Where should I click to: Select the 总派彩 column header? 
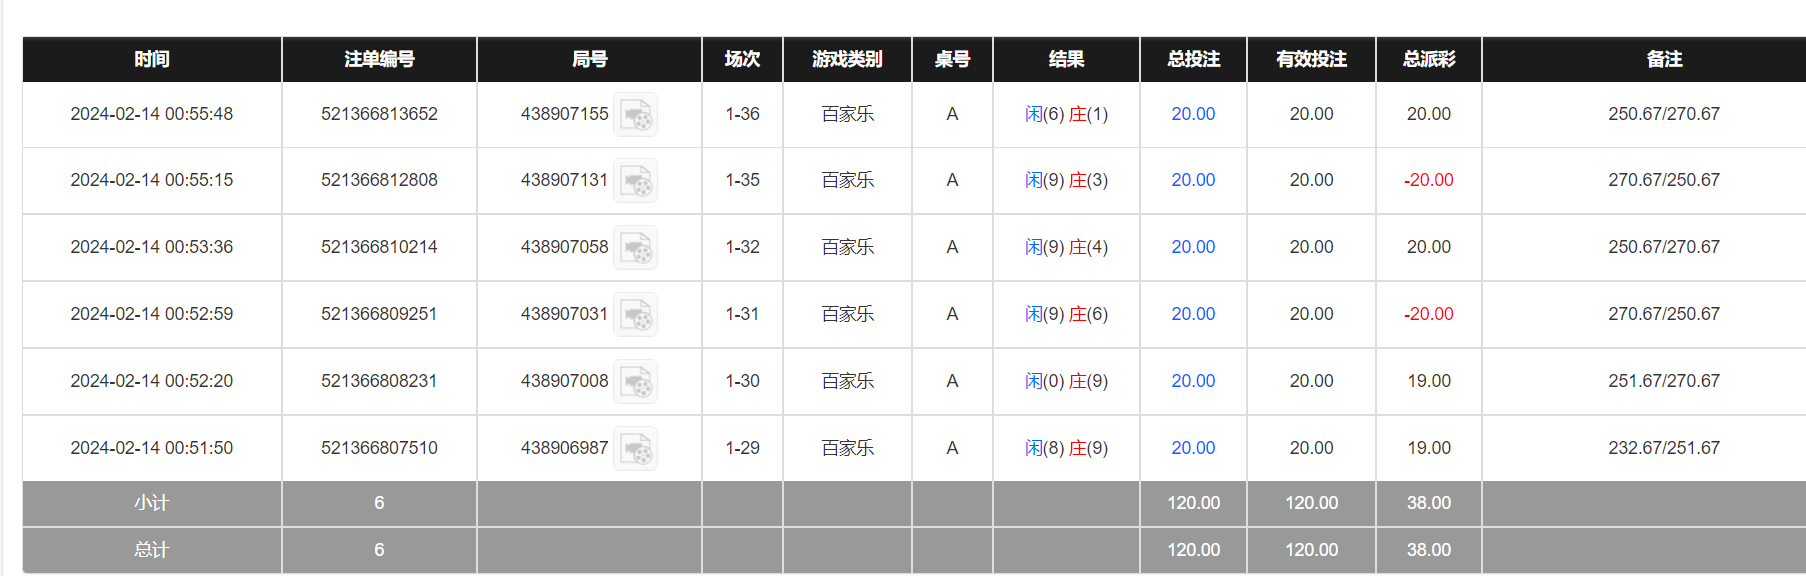point(1428,59)
